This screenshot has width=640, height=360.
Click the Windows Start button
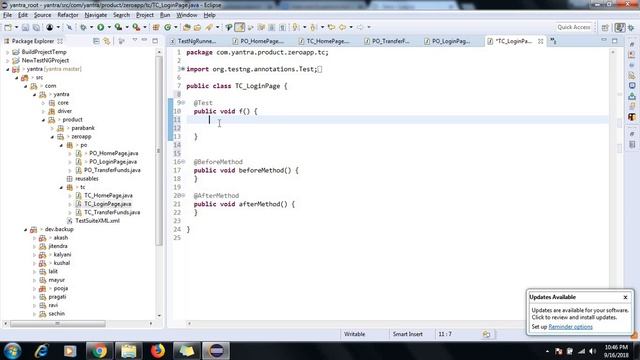click(x=13, y=351)
